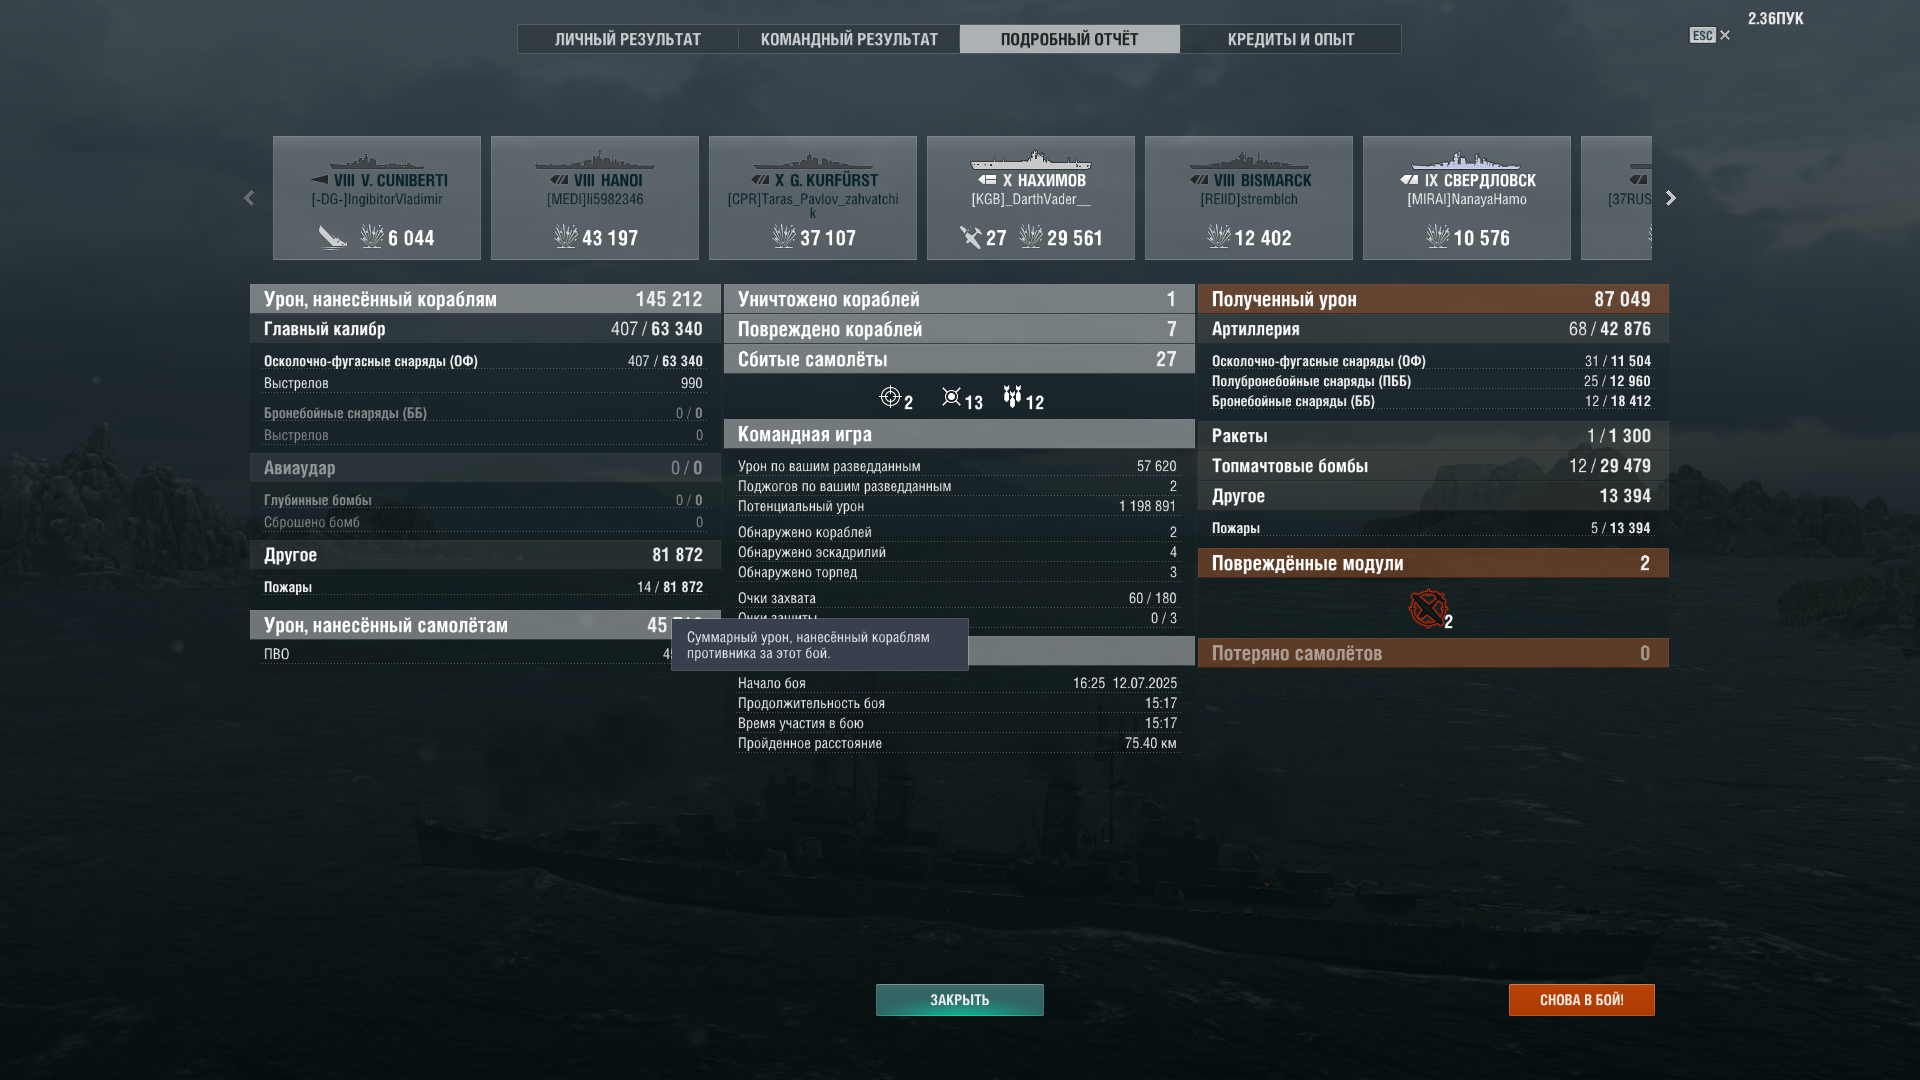Click the flooding icon on Cuniberti card
1920x1080 pixels.
(x=333, y=237)
